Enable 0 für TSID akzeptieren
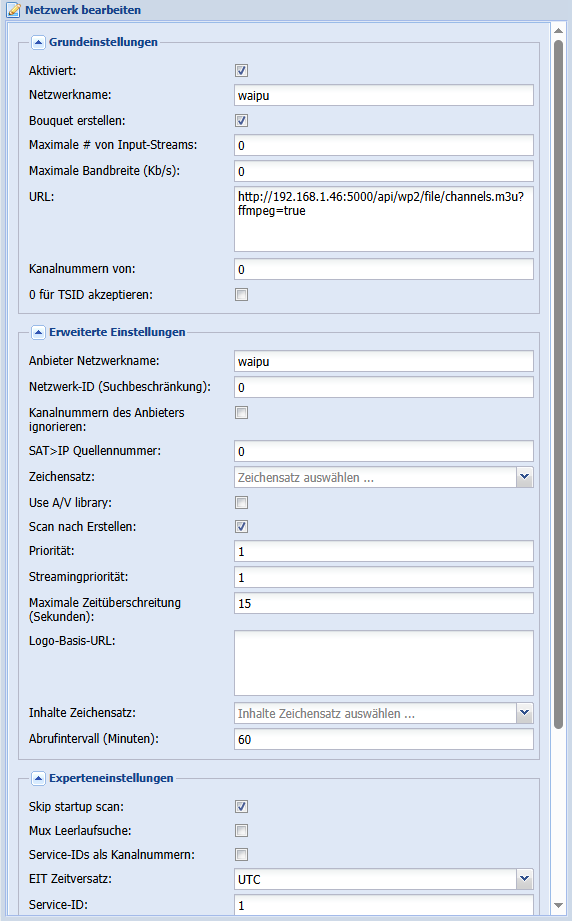The width and height of the screenshot is (572, 921). coord(241,294)
